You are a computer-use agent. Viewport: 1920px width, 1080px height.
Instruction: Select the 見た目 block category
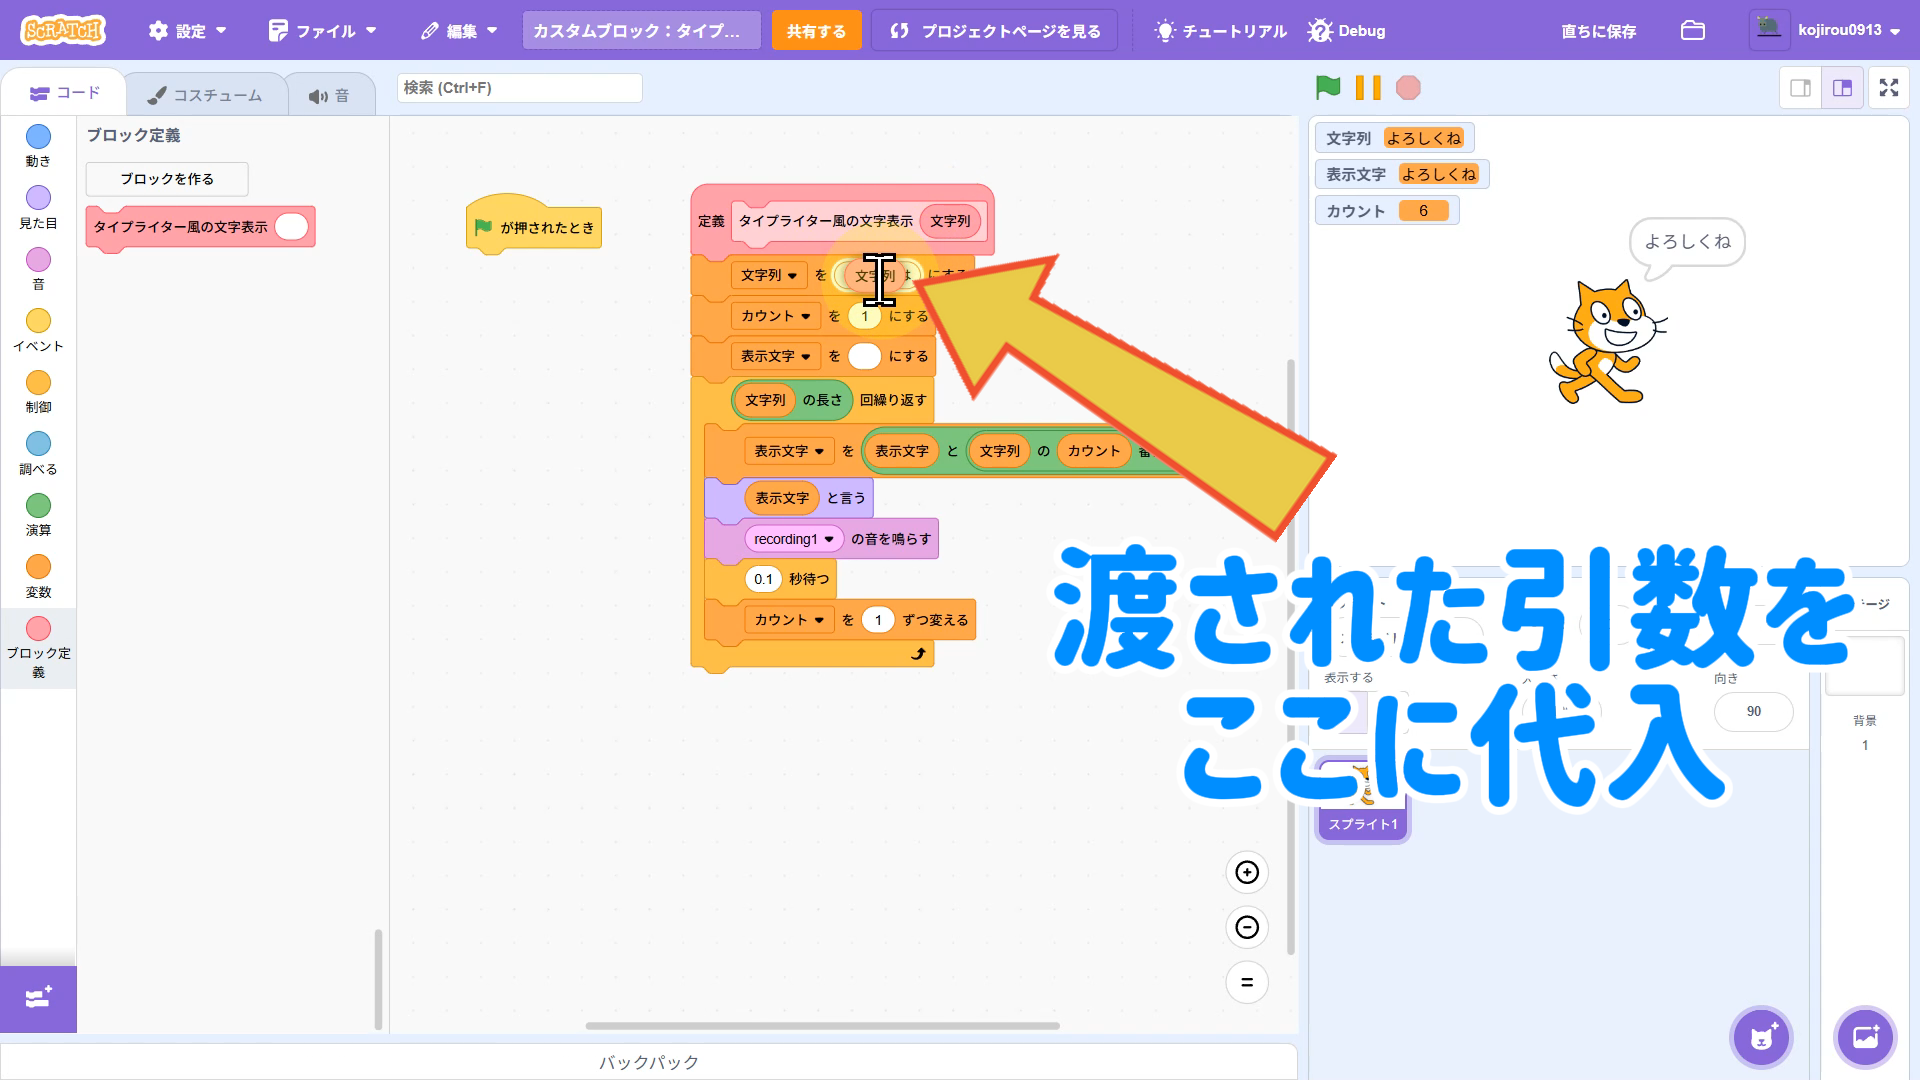(x=38, y=206)
